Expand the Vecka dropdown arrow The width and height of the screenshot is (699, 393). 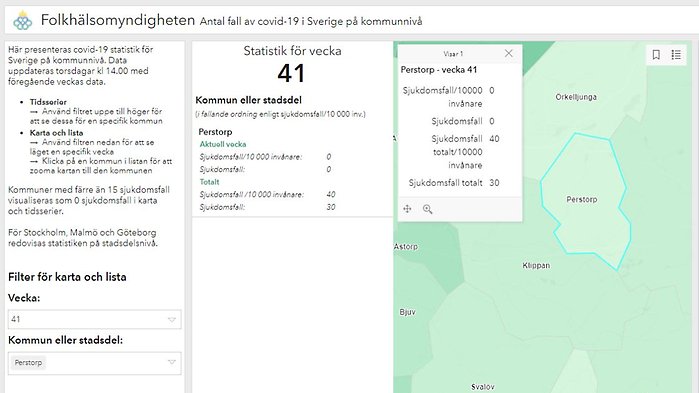172,319
